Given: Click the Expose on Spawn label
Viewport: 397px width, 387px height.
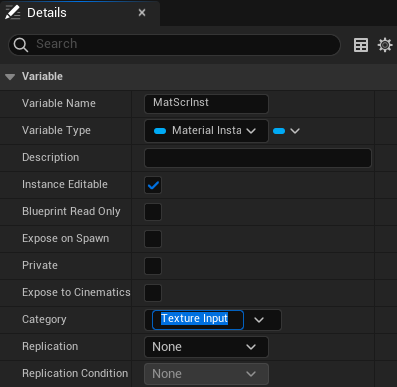Looking at the screenshot, I should [x=65, y=239].
